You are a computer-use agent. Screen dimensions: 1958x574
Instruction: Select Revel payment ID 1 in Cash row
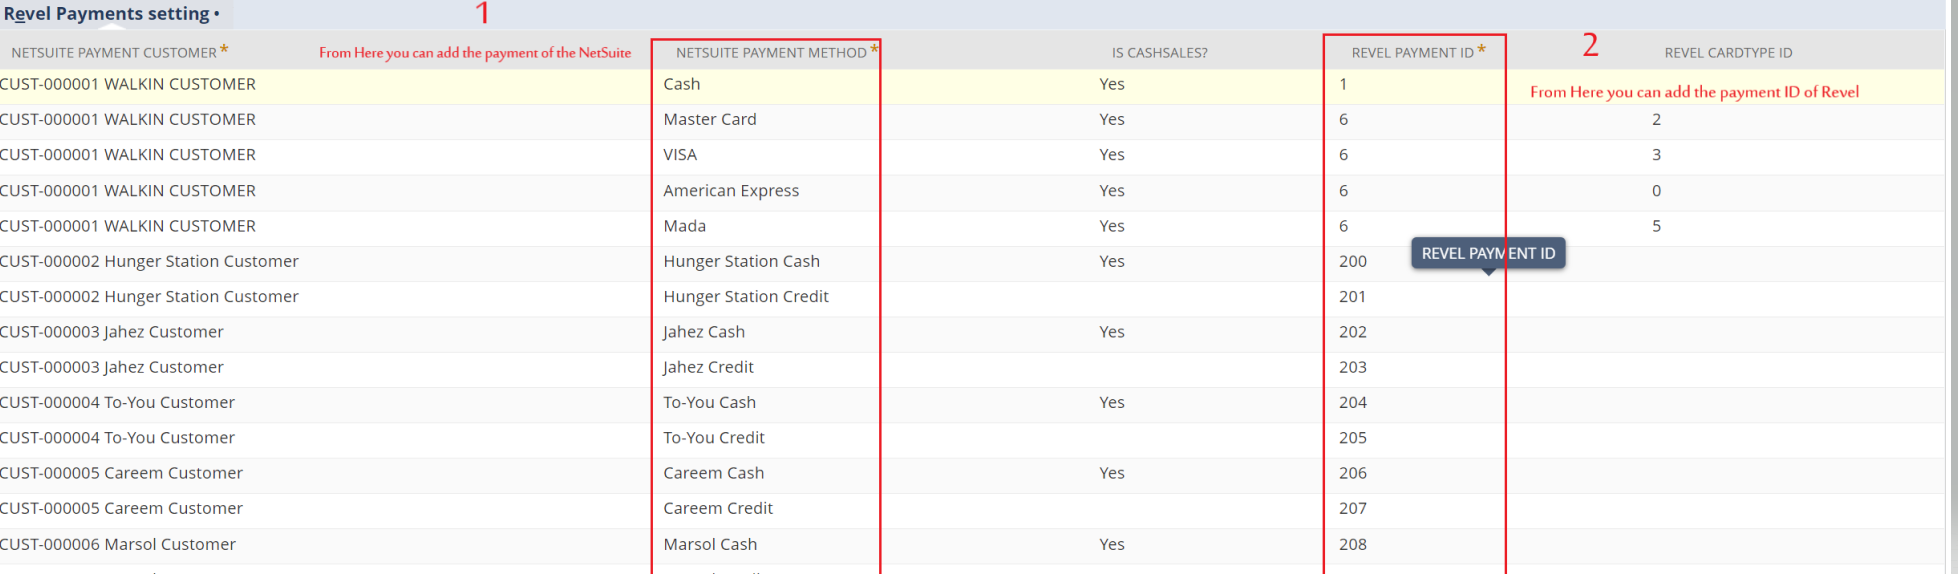click(1343, 84)
